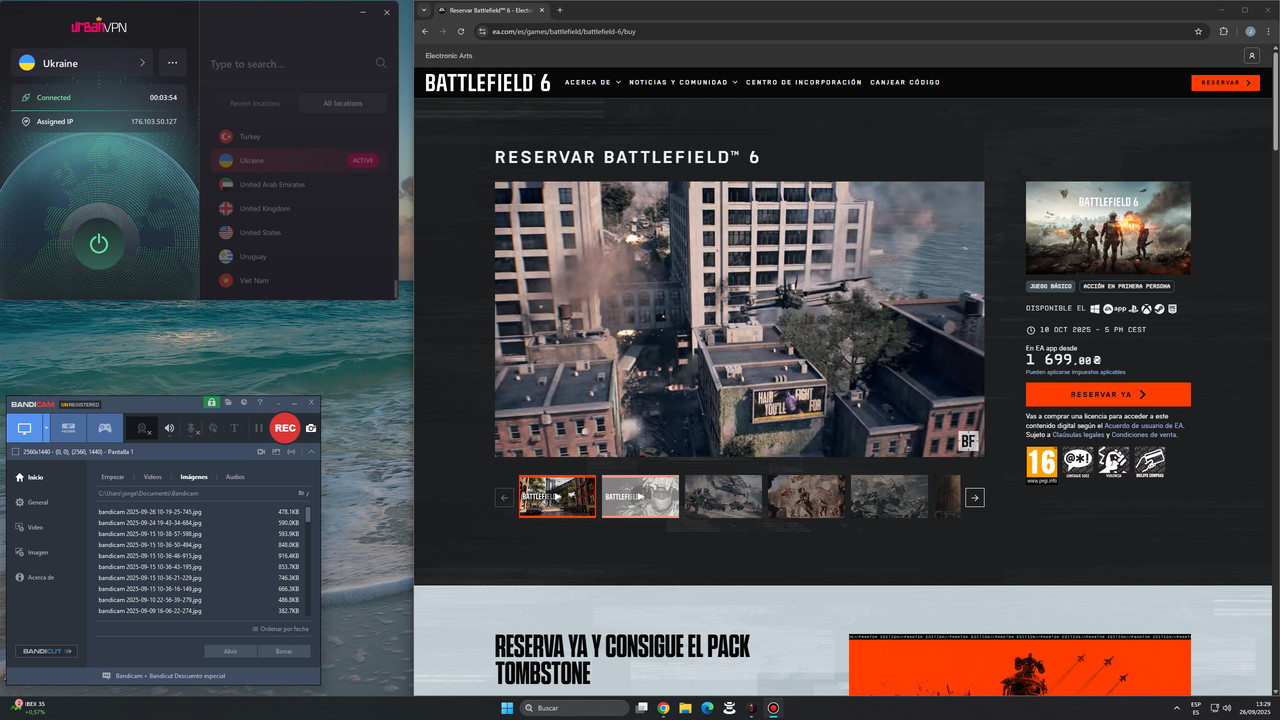Screen dimensions: 1280x720
Task: Click Bandicam Borrar button
Action: point(284,651)
